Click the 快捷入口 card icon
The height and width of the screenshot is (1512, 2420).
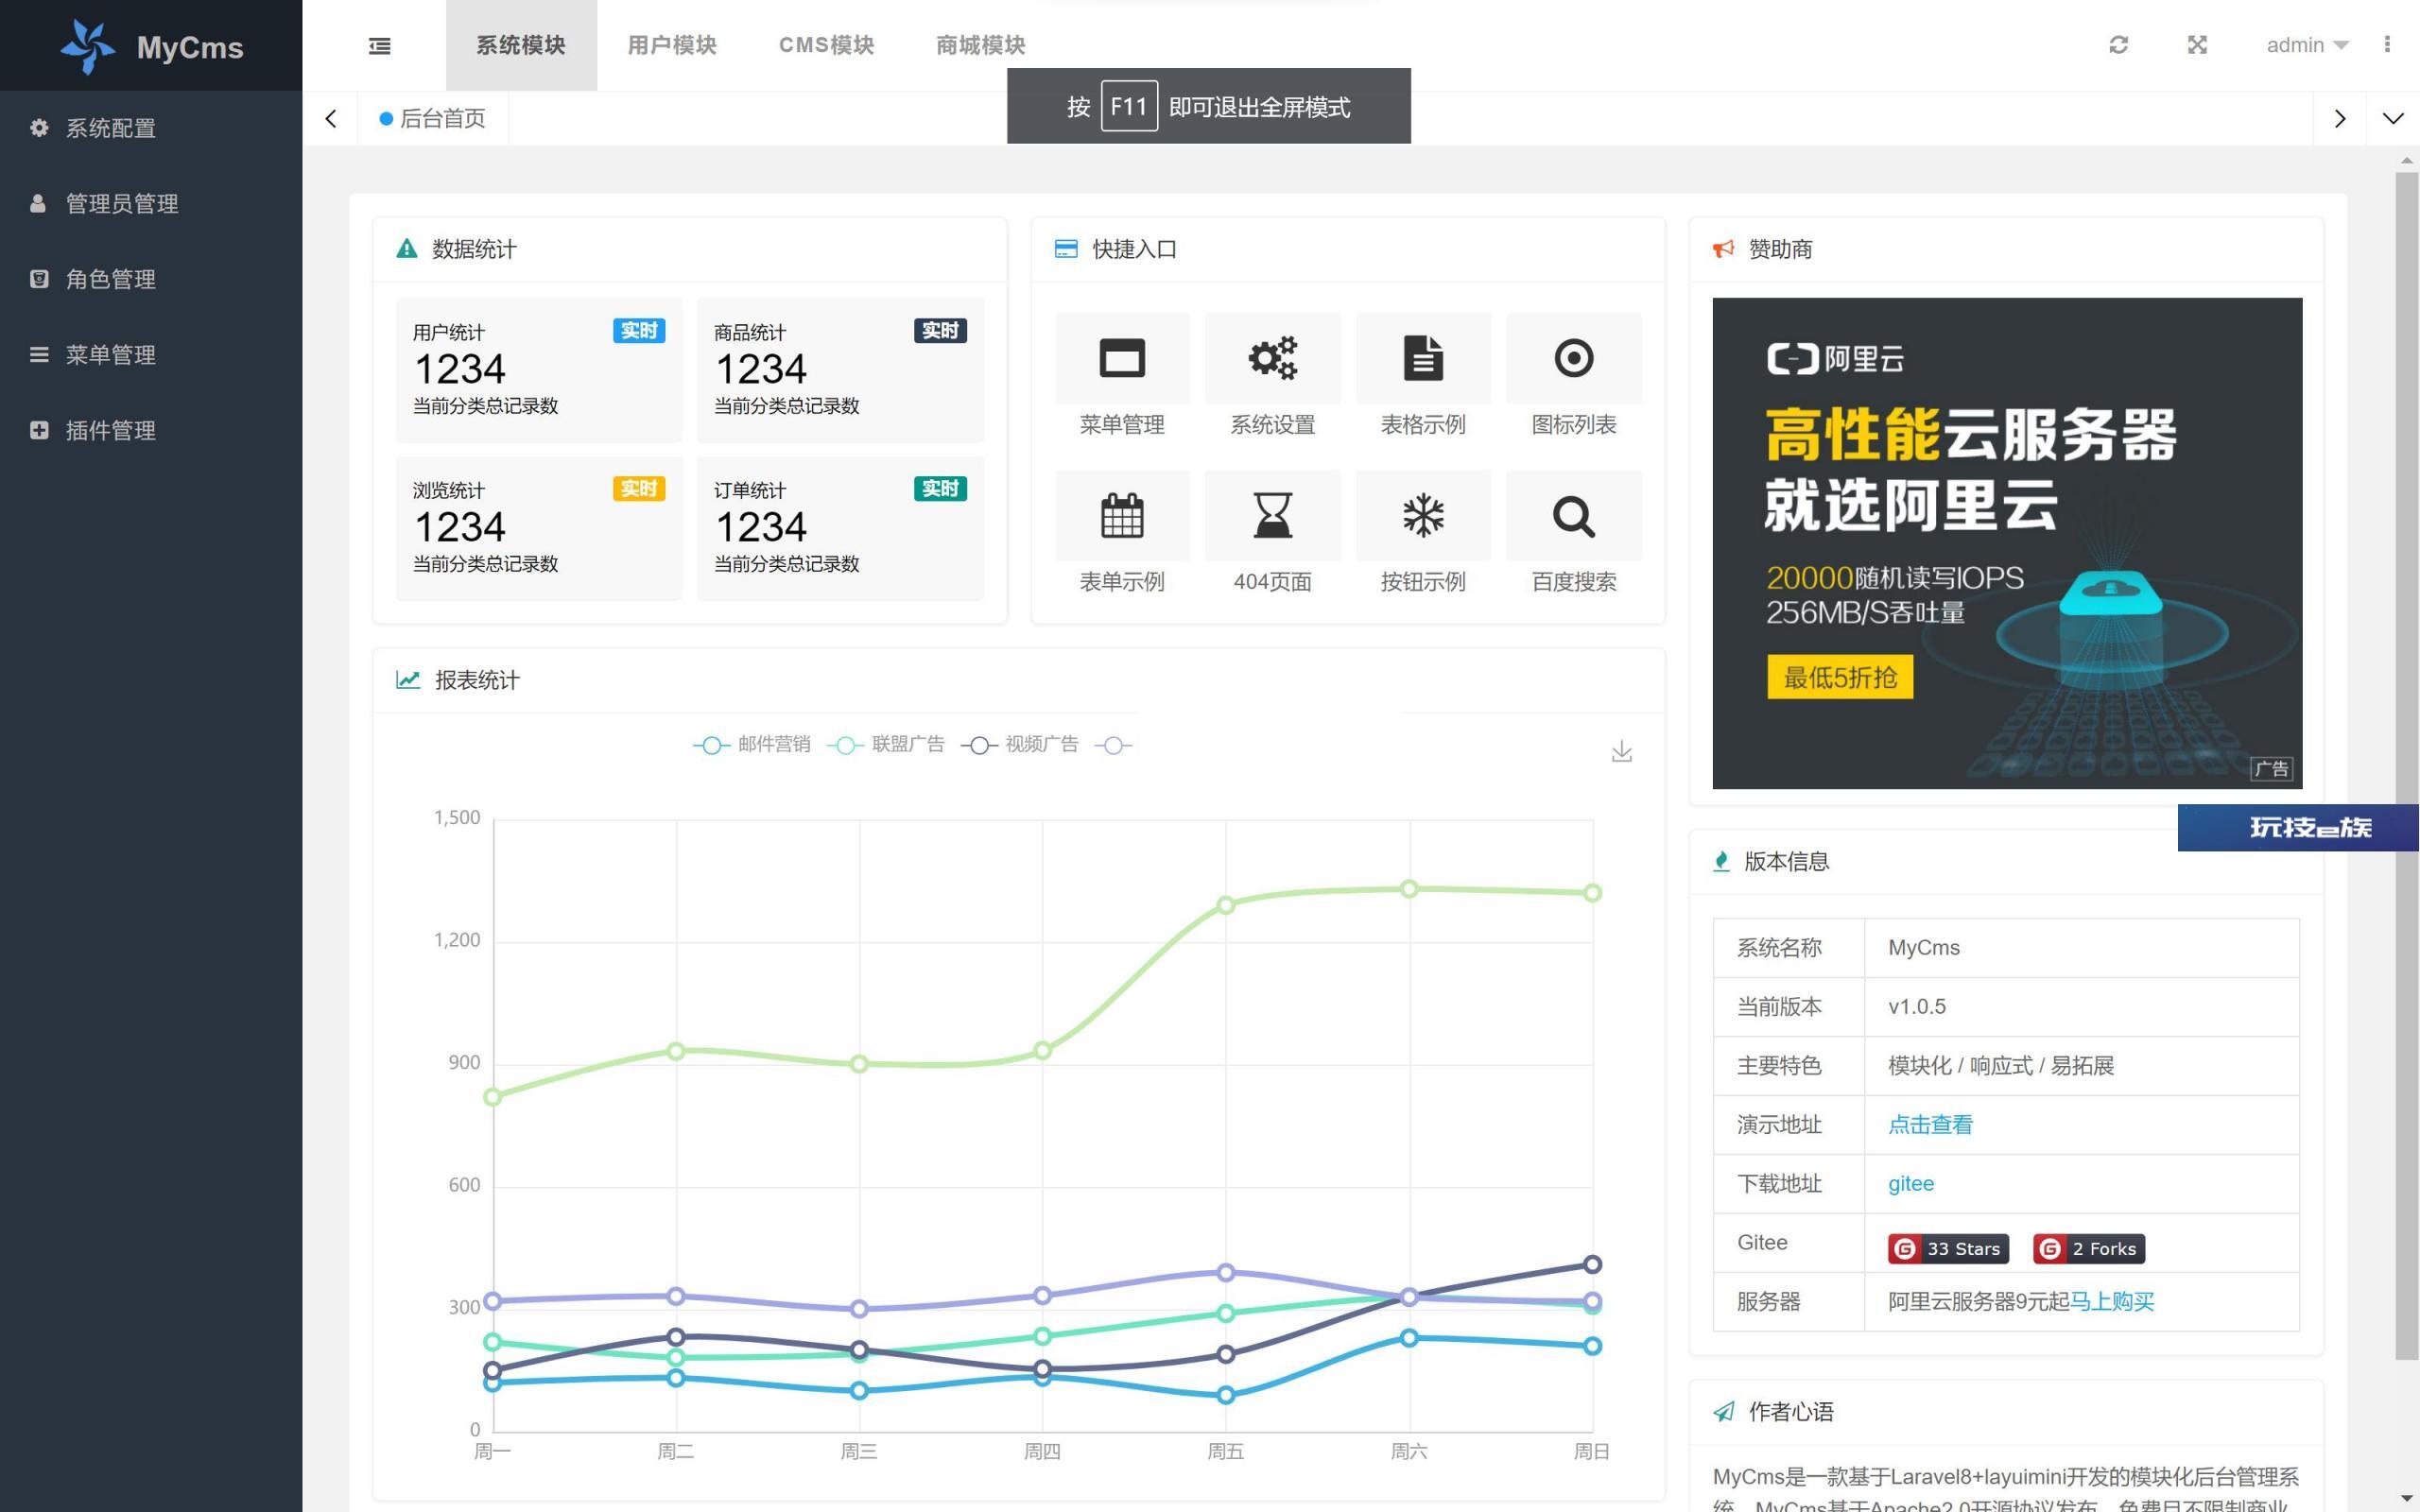1066,249
